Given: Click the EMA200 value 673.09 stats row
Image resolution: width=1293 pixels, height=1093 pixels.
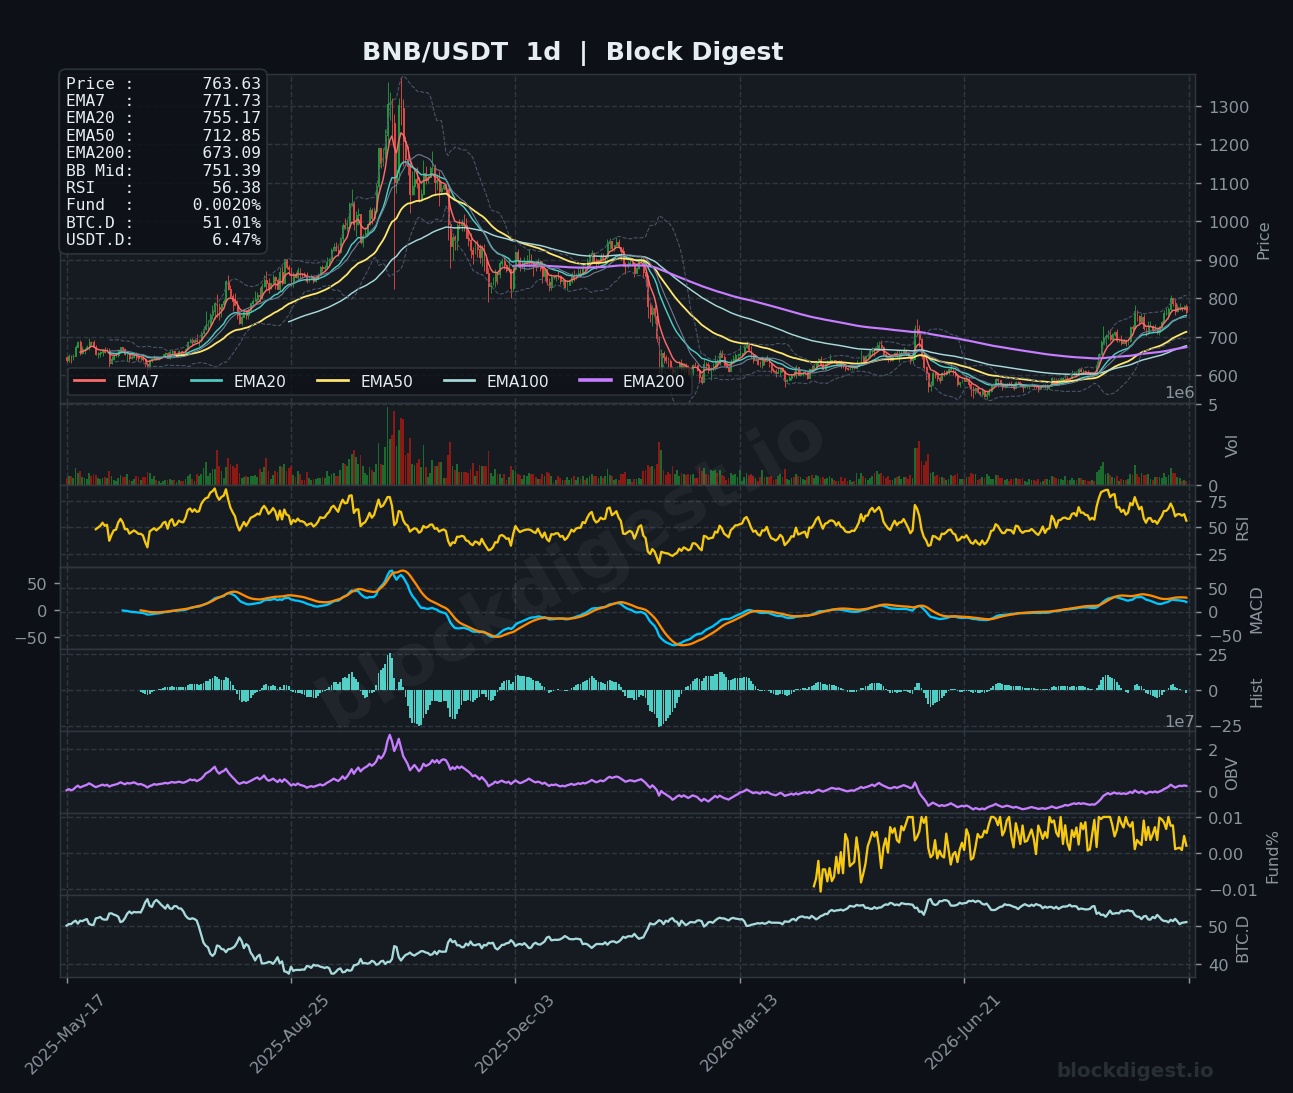Looking at the screenshot, I should [x=163, y=153].
